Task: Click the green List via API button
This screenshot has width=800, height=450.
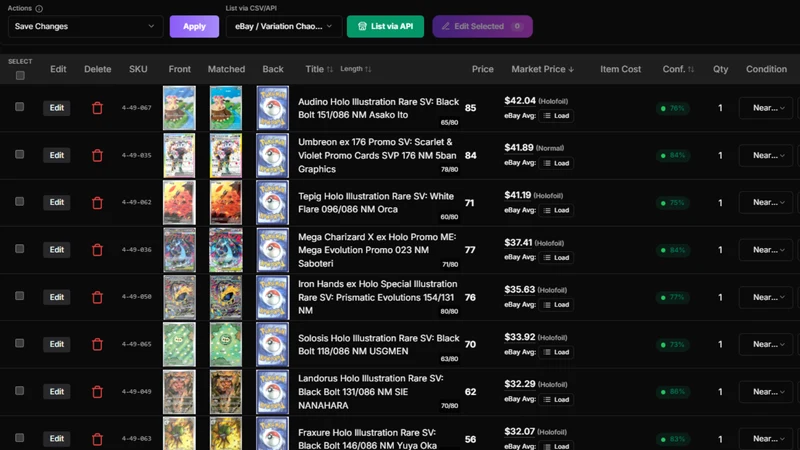Action: 385,26
